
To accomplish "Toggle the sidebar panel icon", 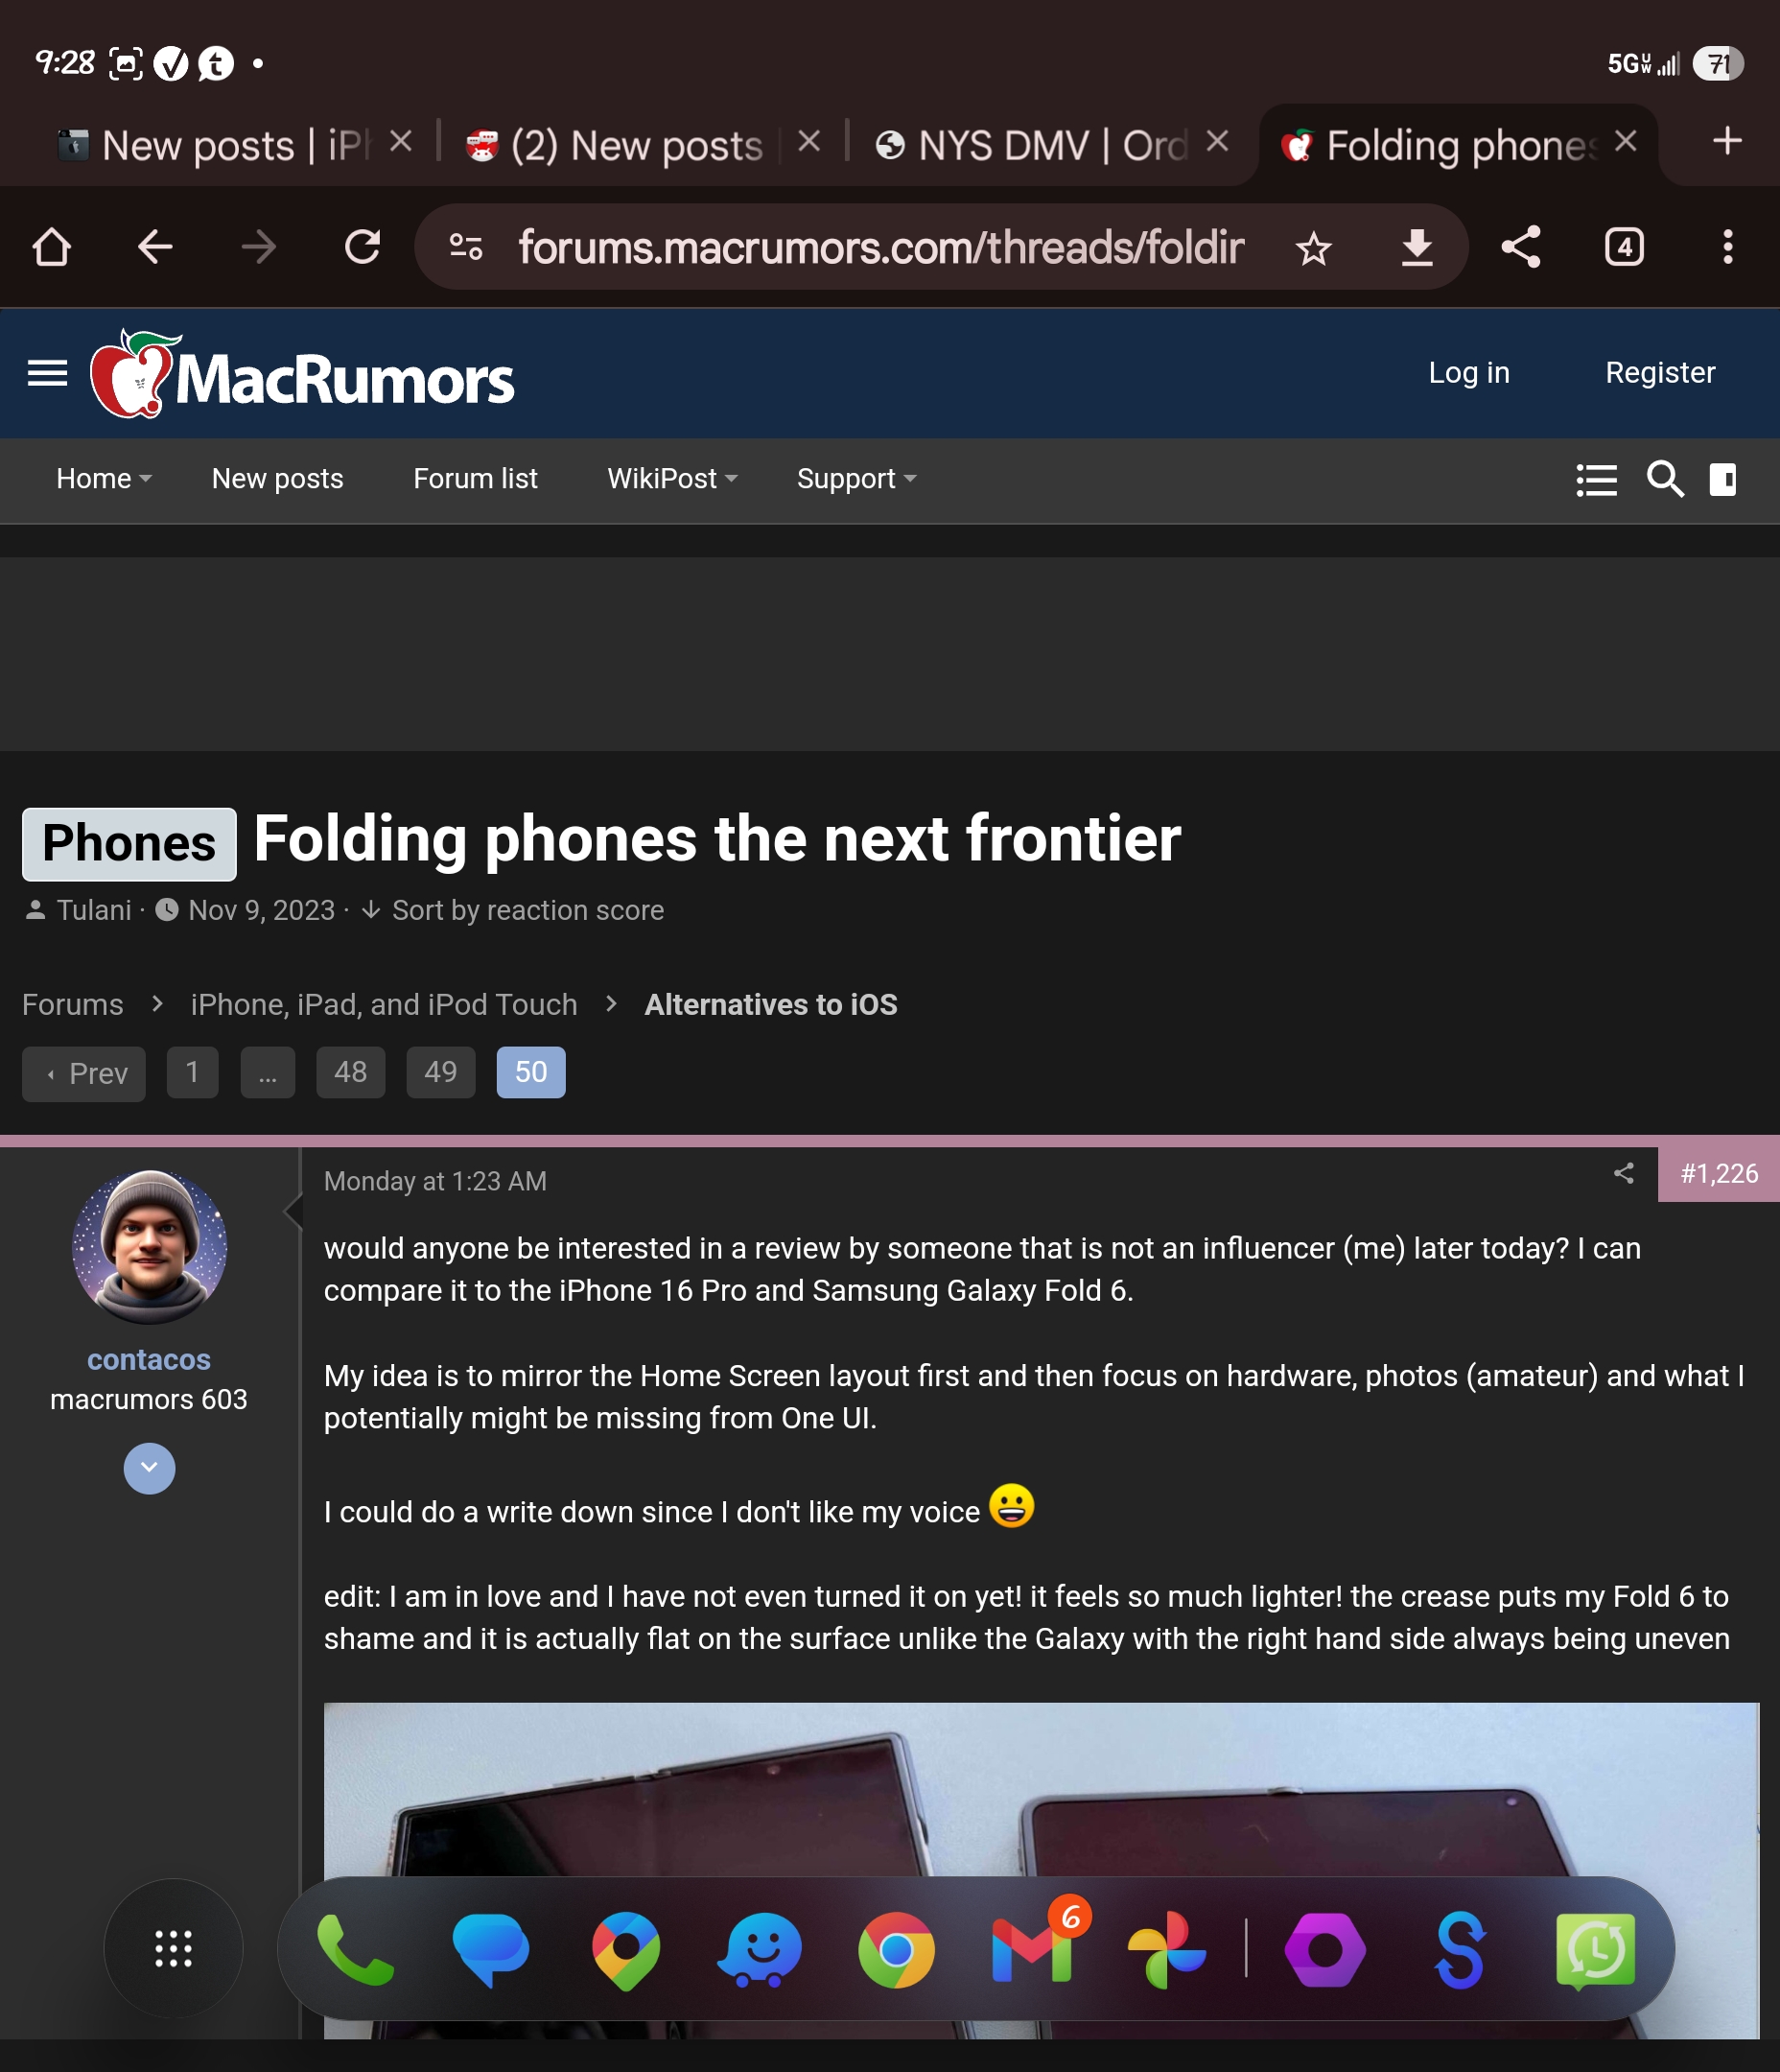I will tap(1723, 479).
